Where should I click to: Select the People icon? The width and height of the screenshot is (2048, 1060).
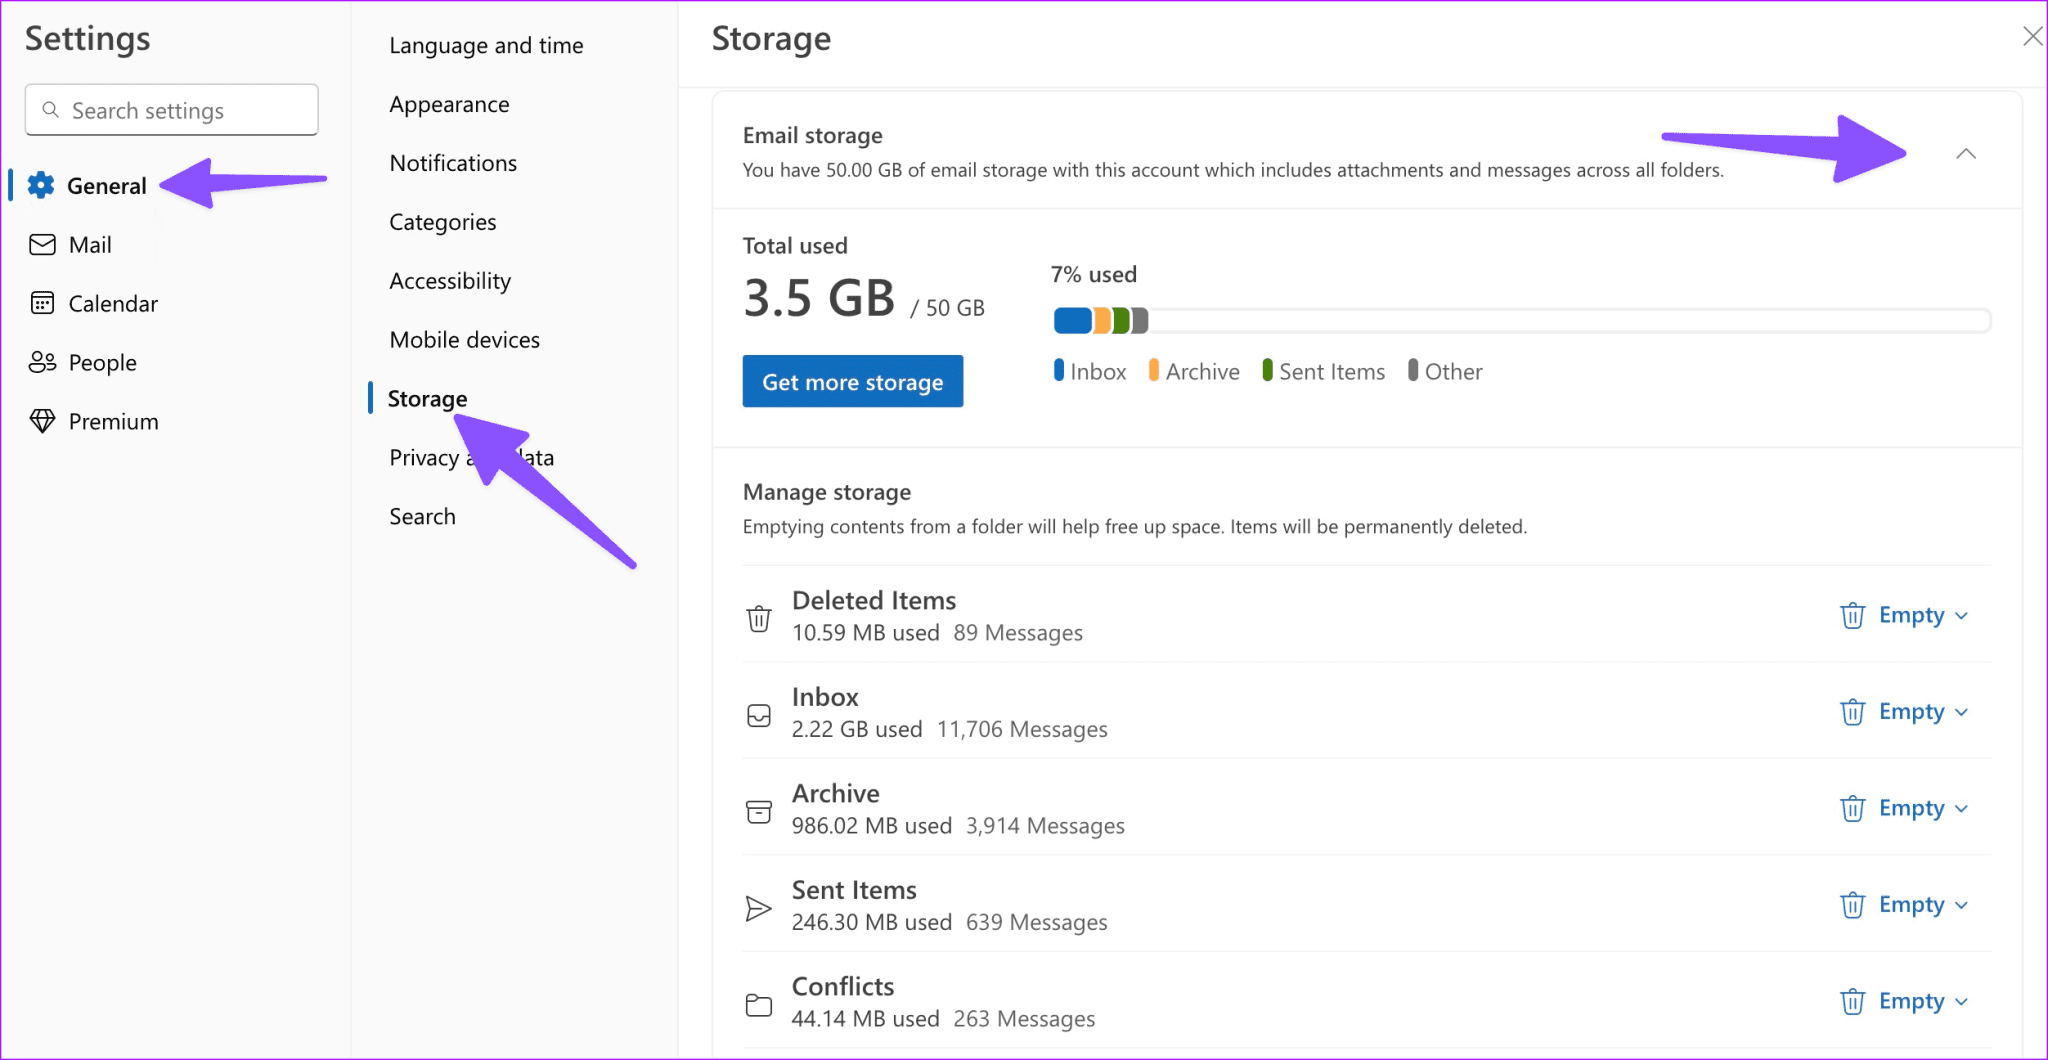[x=43, y=362]
